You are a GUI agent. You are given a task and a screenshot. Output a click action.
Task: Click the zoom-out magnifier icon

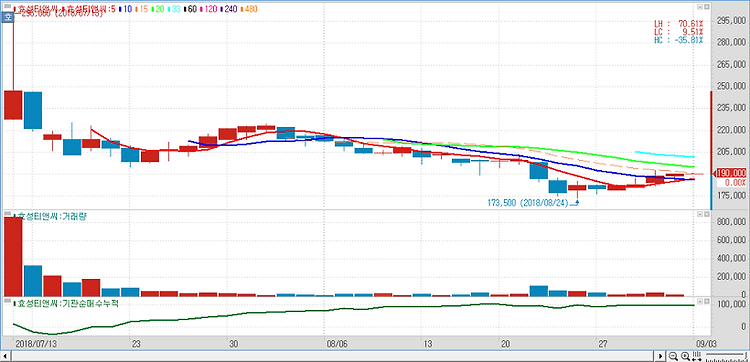673,356
